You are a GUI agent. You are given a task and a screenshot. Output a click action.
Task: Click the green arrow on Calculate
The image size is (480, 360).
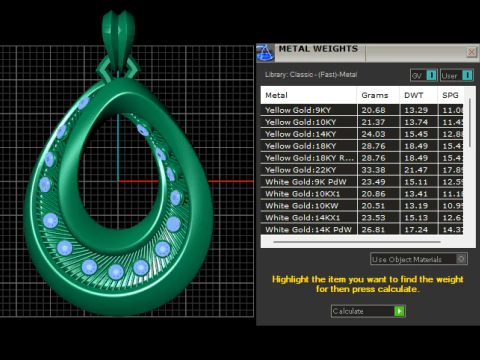399,311
